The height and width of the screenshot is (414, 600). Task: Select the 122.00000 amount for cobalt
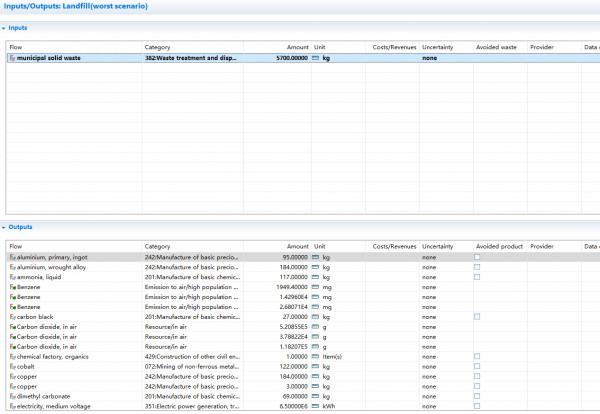coord(293,367)
